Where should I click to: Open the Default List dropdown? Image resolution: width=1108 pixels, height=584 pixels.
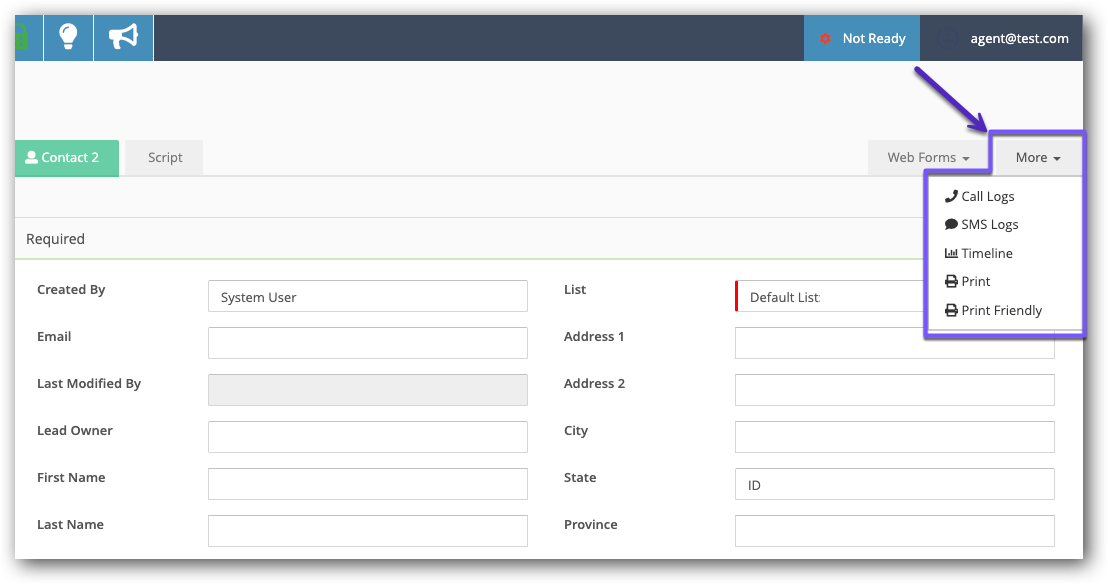point(830,297)
